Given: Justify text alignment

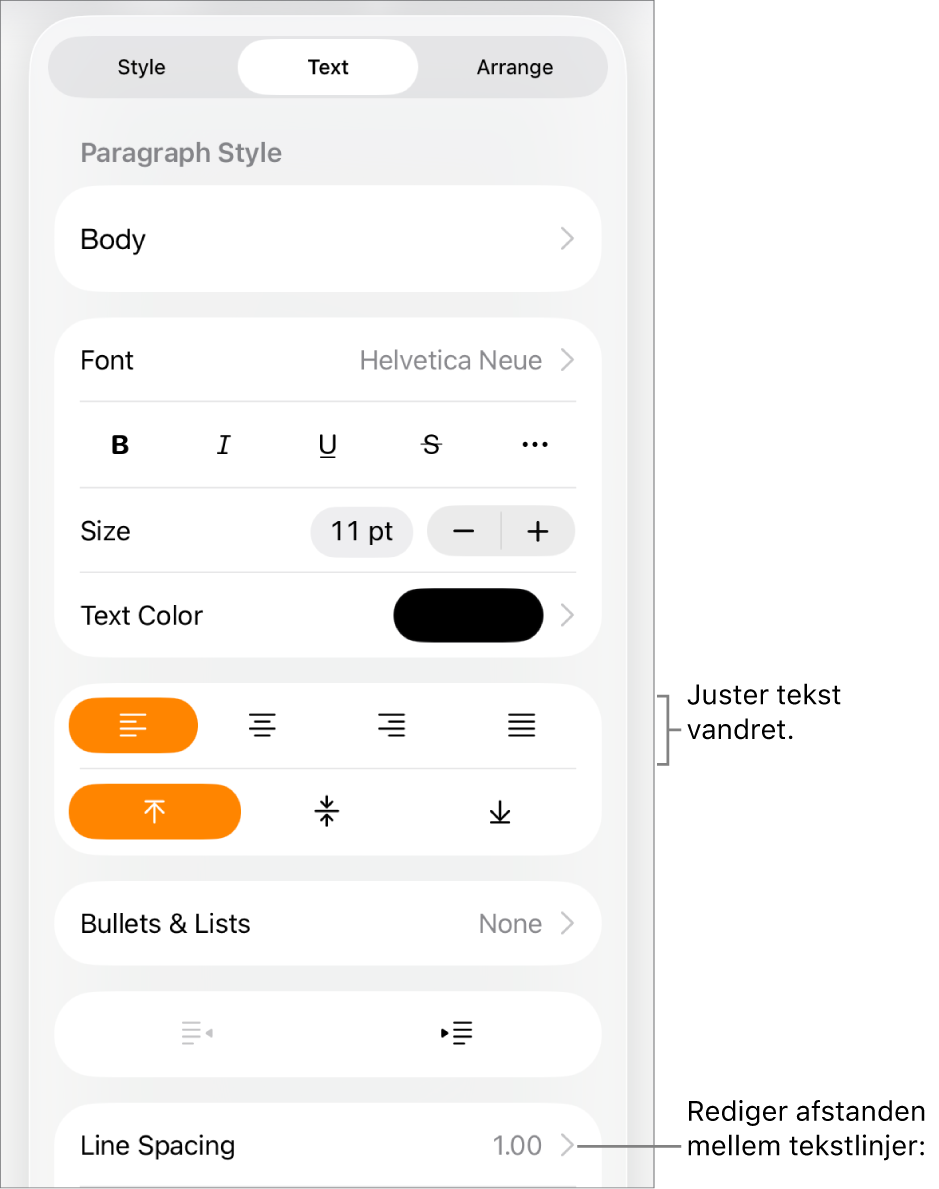Looking at the screenshot, I should [521, 725].
